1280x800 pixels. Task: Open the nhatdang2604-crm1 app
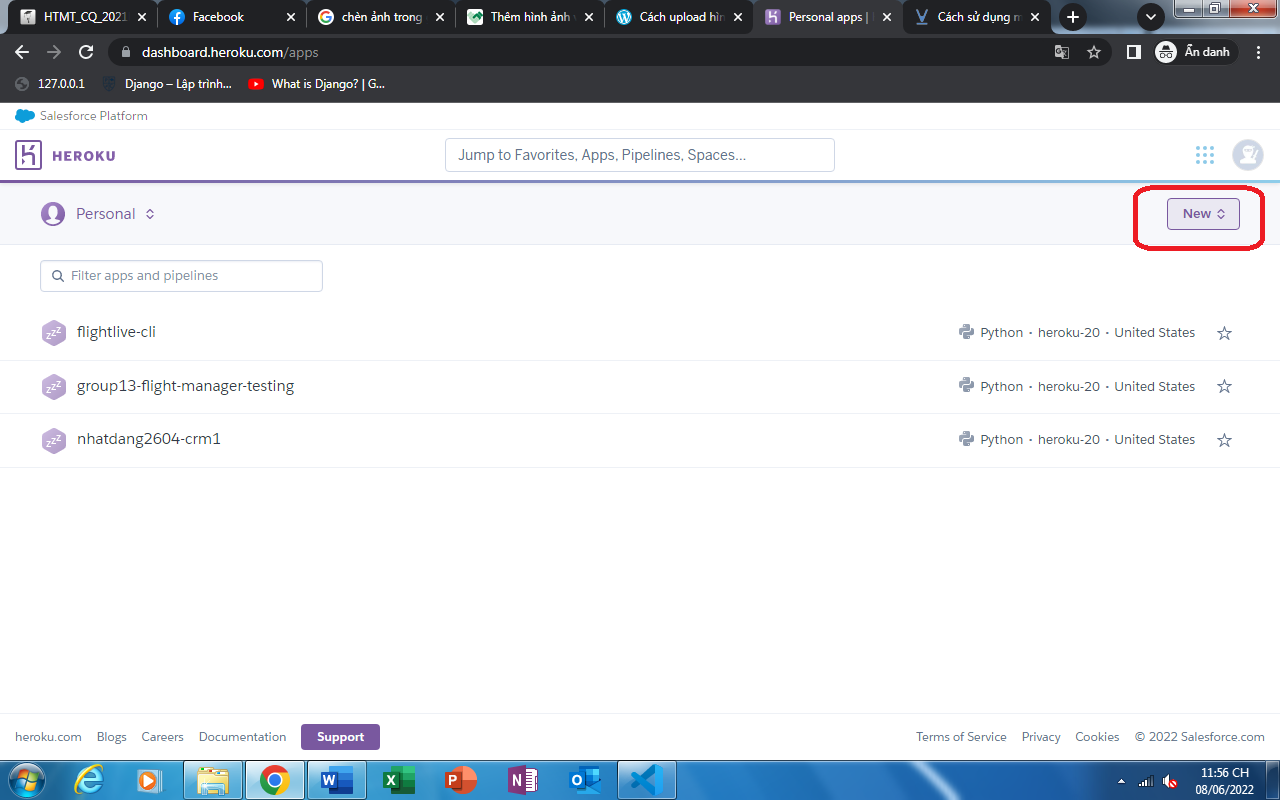click(x=149, y=439)
